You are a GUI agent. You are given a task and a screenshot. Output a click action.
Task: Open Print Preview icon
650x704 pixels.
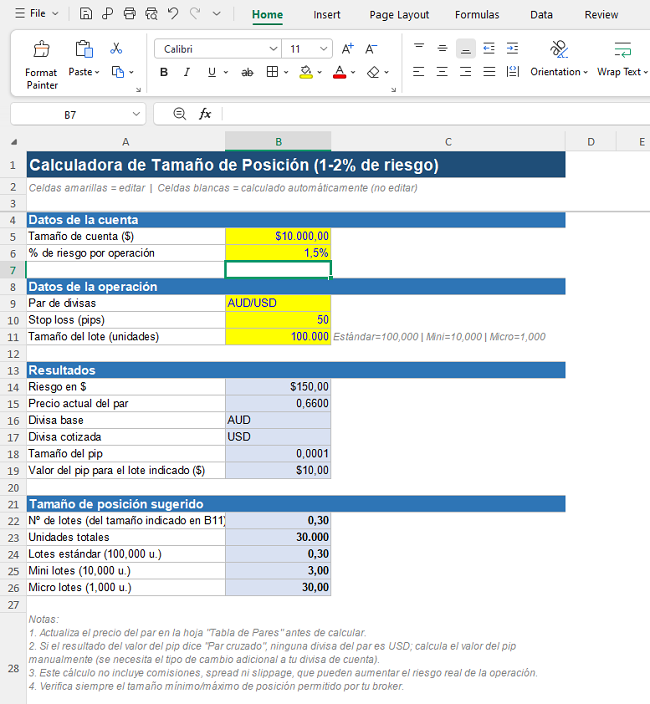tap(151, 14)
